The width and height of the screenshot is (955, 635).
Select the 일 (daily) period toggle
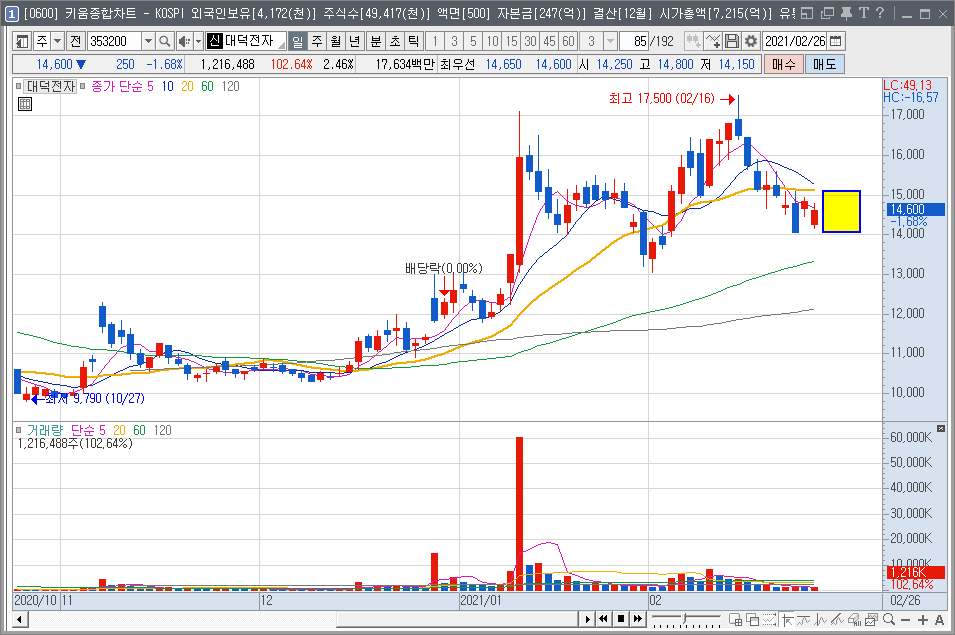(x=297, y=41)
